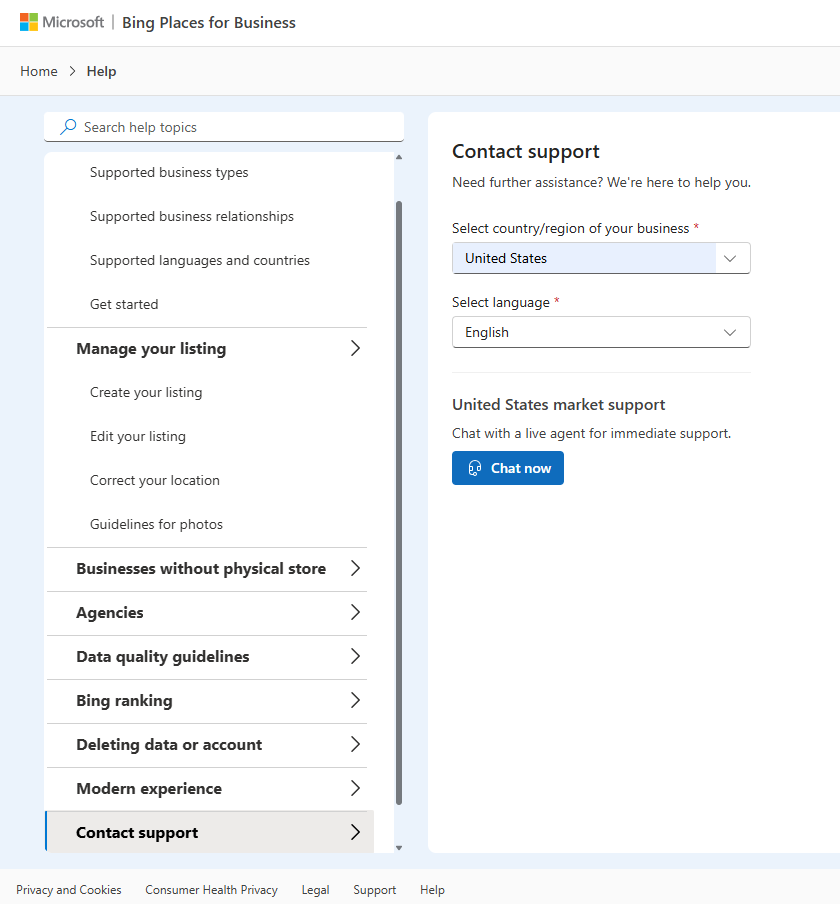Viewport: 840px width, 904px height.
Task: Click the Chat now button
Action: pos(507,468)
